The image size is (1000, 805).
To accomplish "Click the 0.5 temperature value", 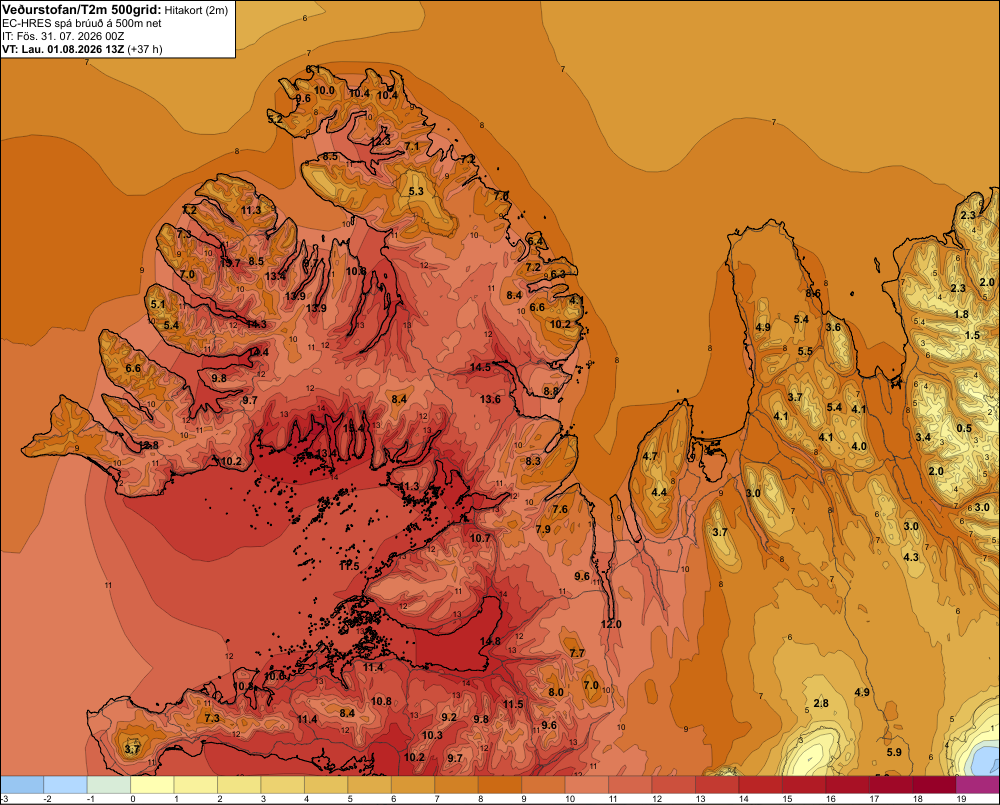I will [x=964, y=429].
